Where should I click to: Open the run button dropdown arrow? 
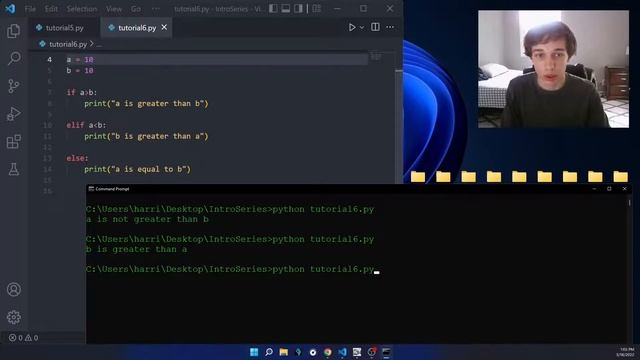pyautogui.click(x=362, y=27)
